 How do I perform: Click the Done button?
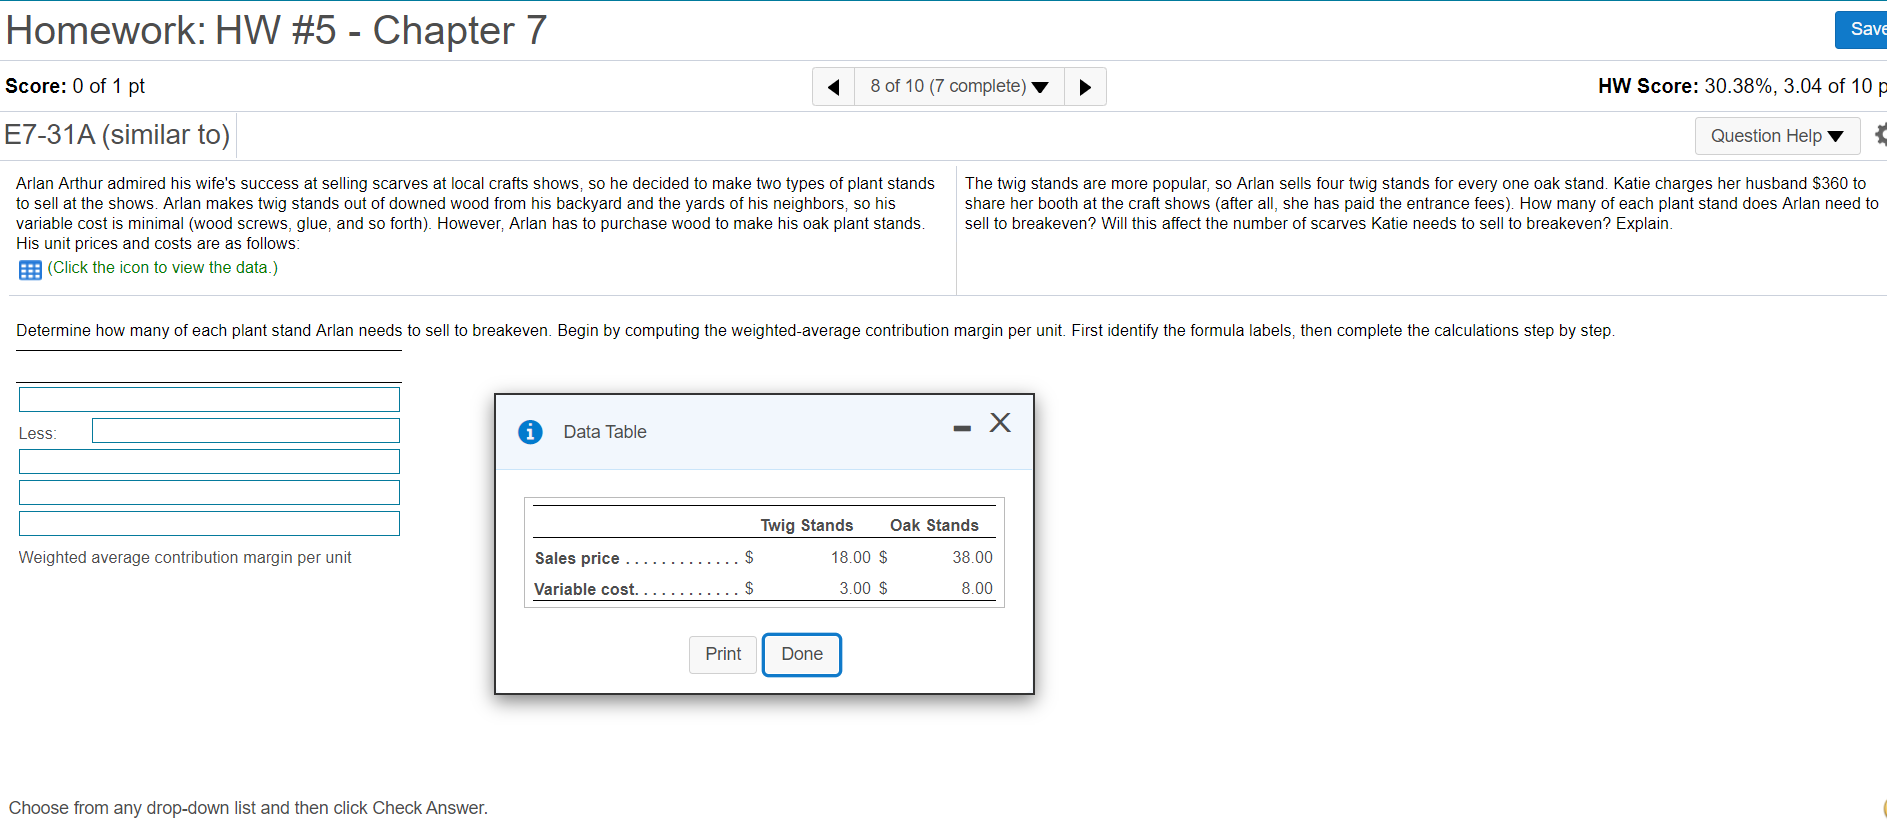coord(802,654)
